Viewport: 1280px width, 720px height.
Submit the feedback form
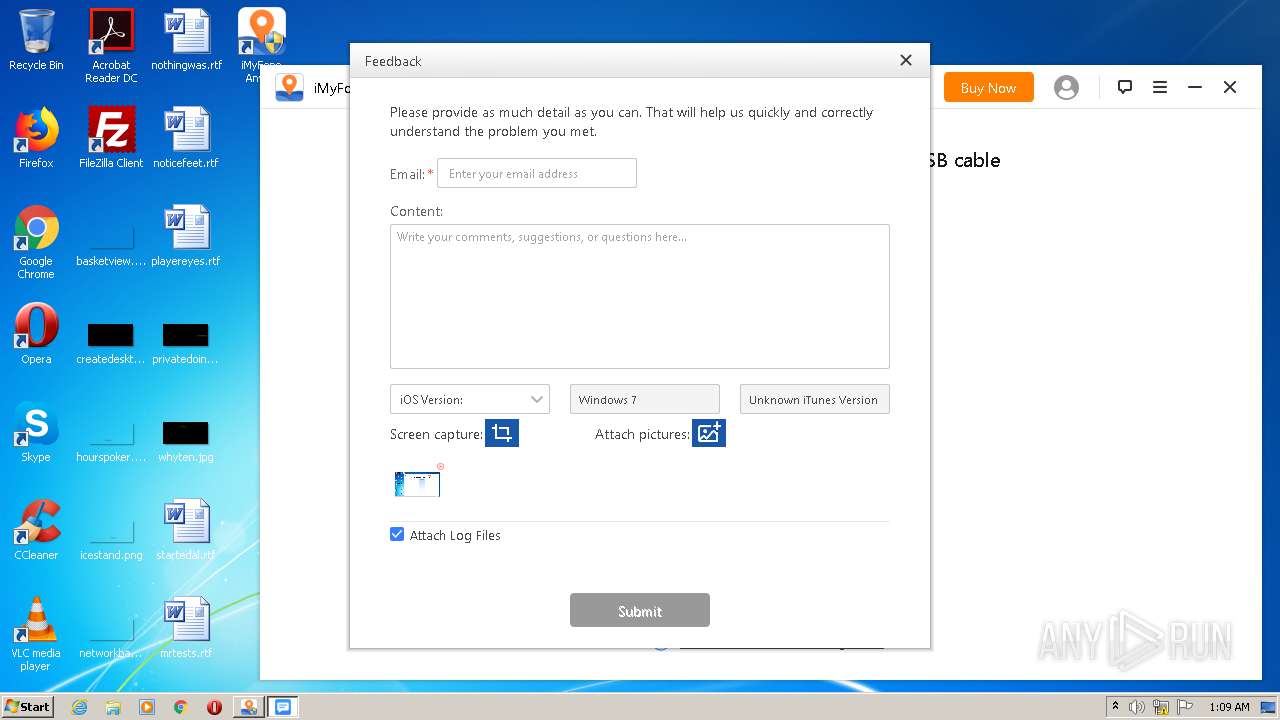[x=640, y=611]
